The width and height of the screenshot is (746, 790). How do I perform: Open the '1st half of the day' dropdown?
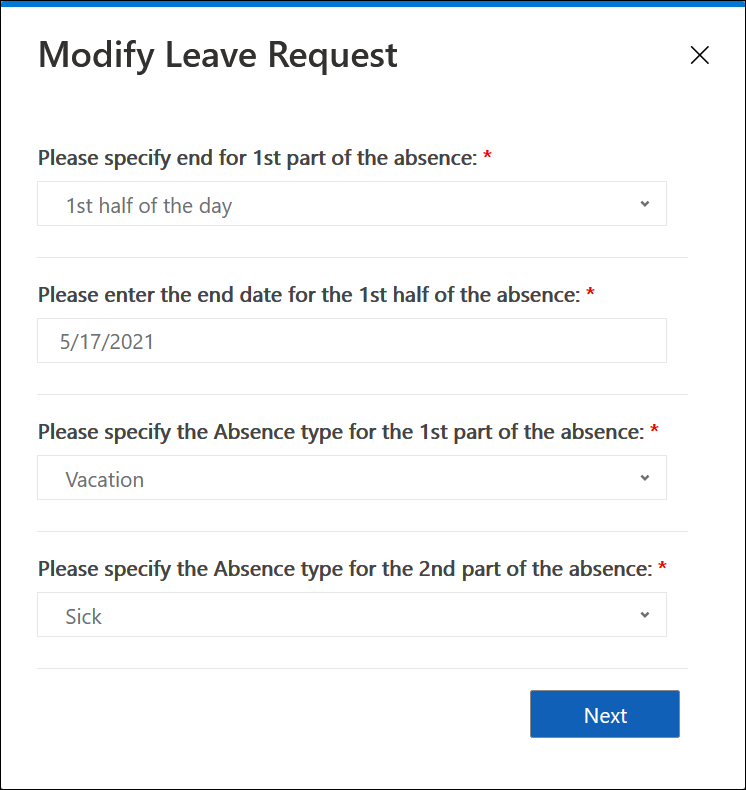click(350, 204)
